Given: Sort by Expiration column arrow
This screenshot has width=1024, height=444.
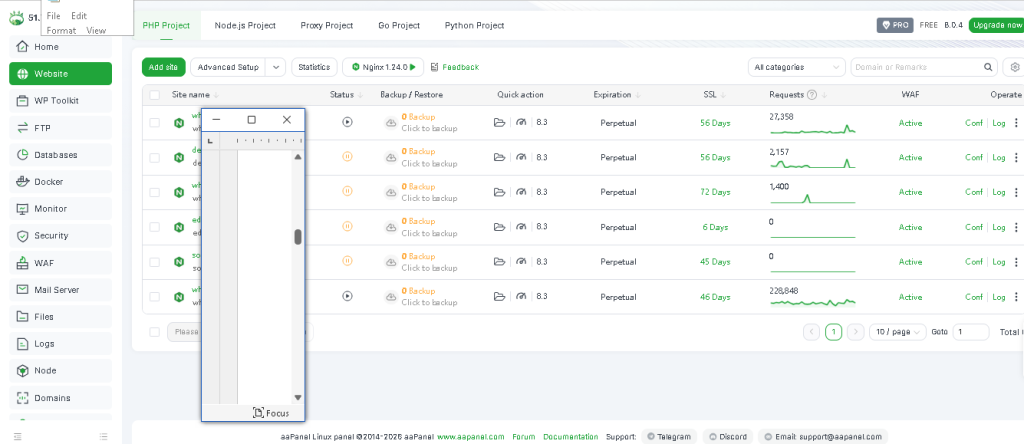Looking at the screenshot, I should pyautogui.click(x=637, y=95).
